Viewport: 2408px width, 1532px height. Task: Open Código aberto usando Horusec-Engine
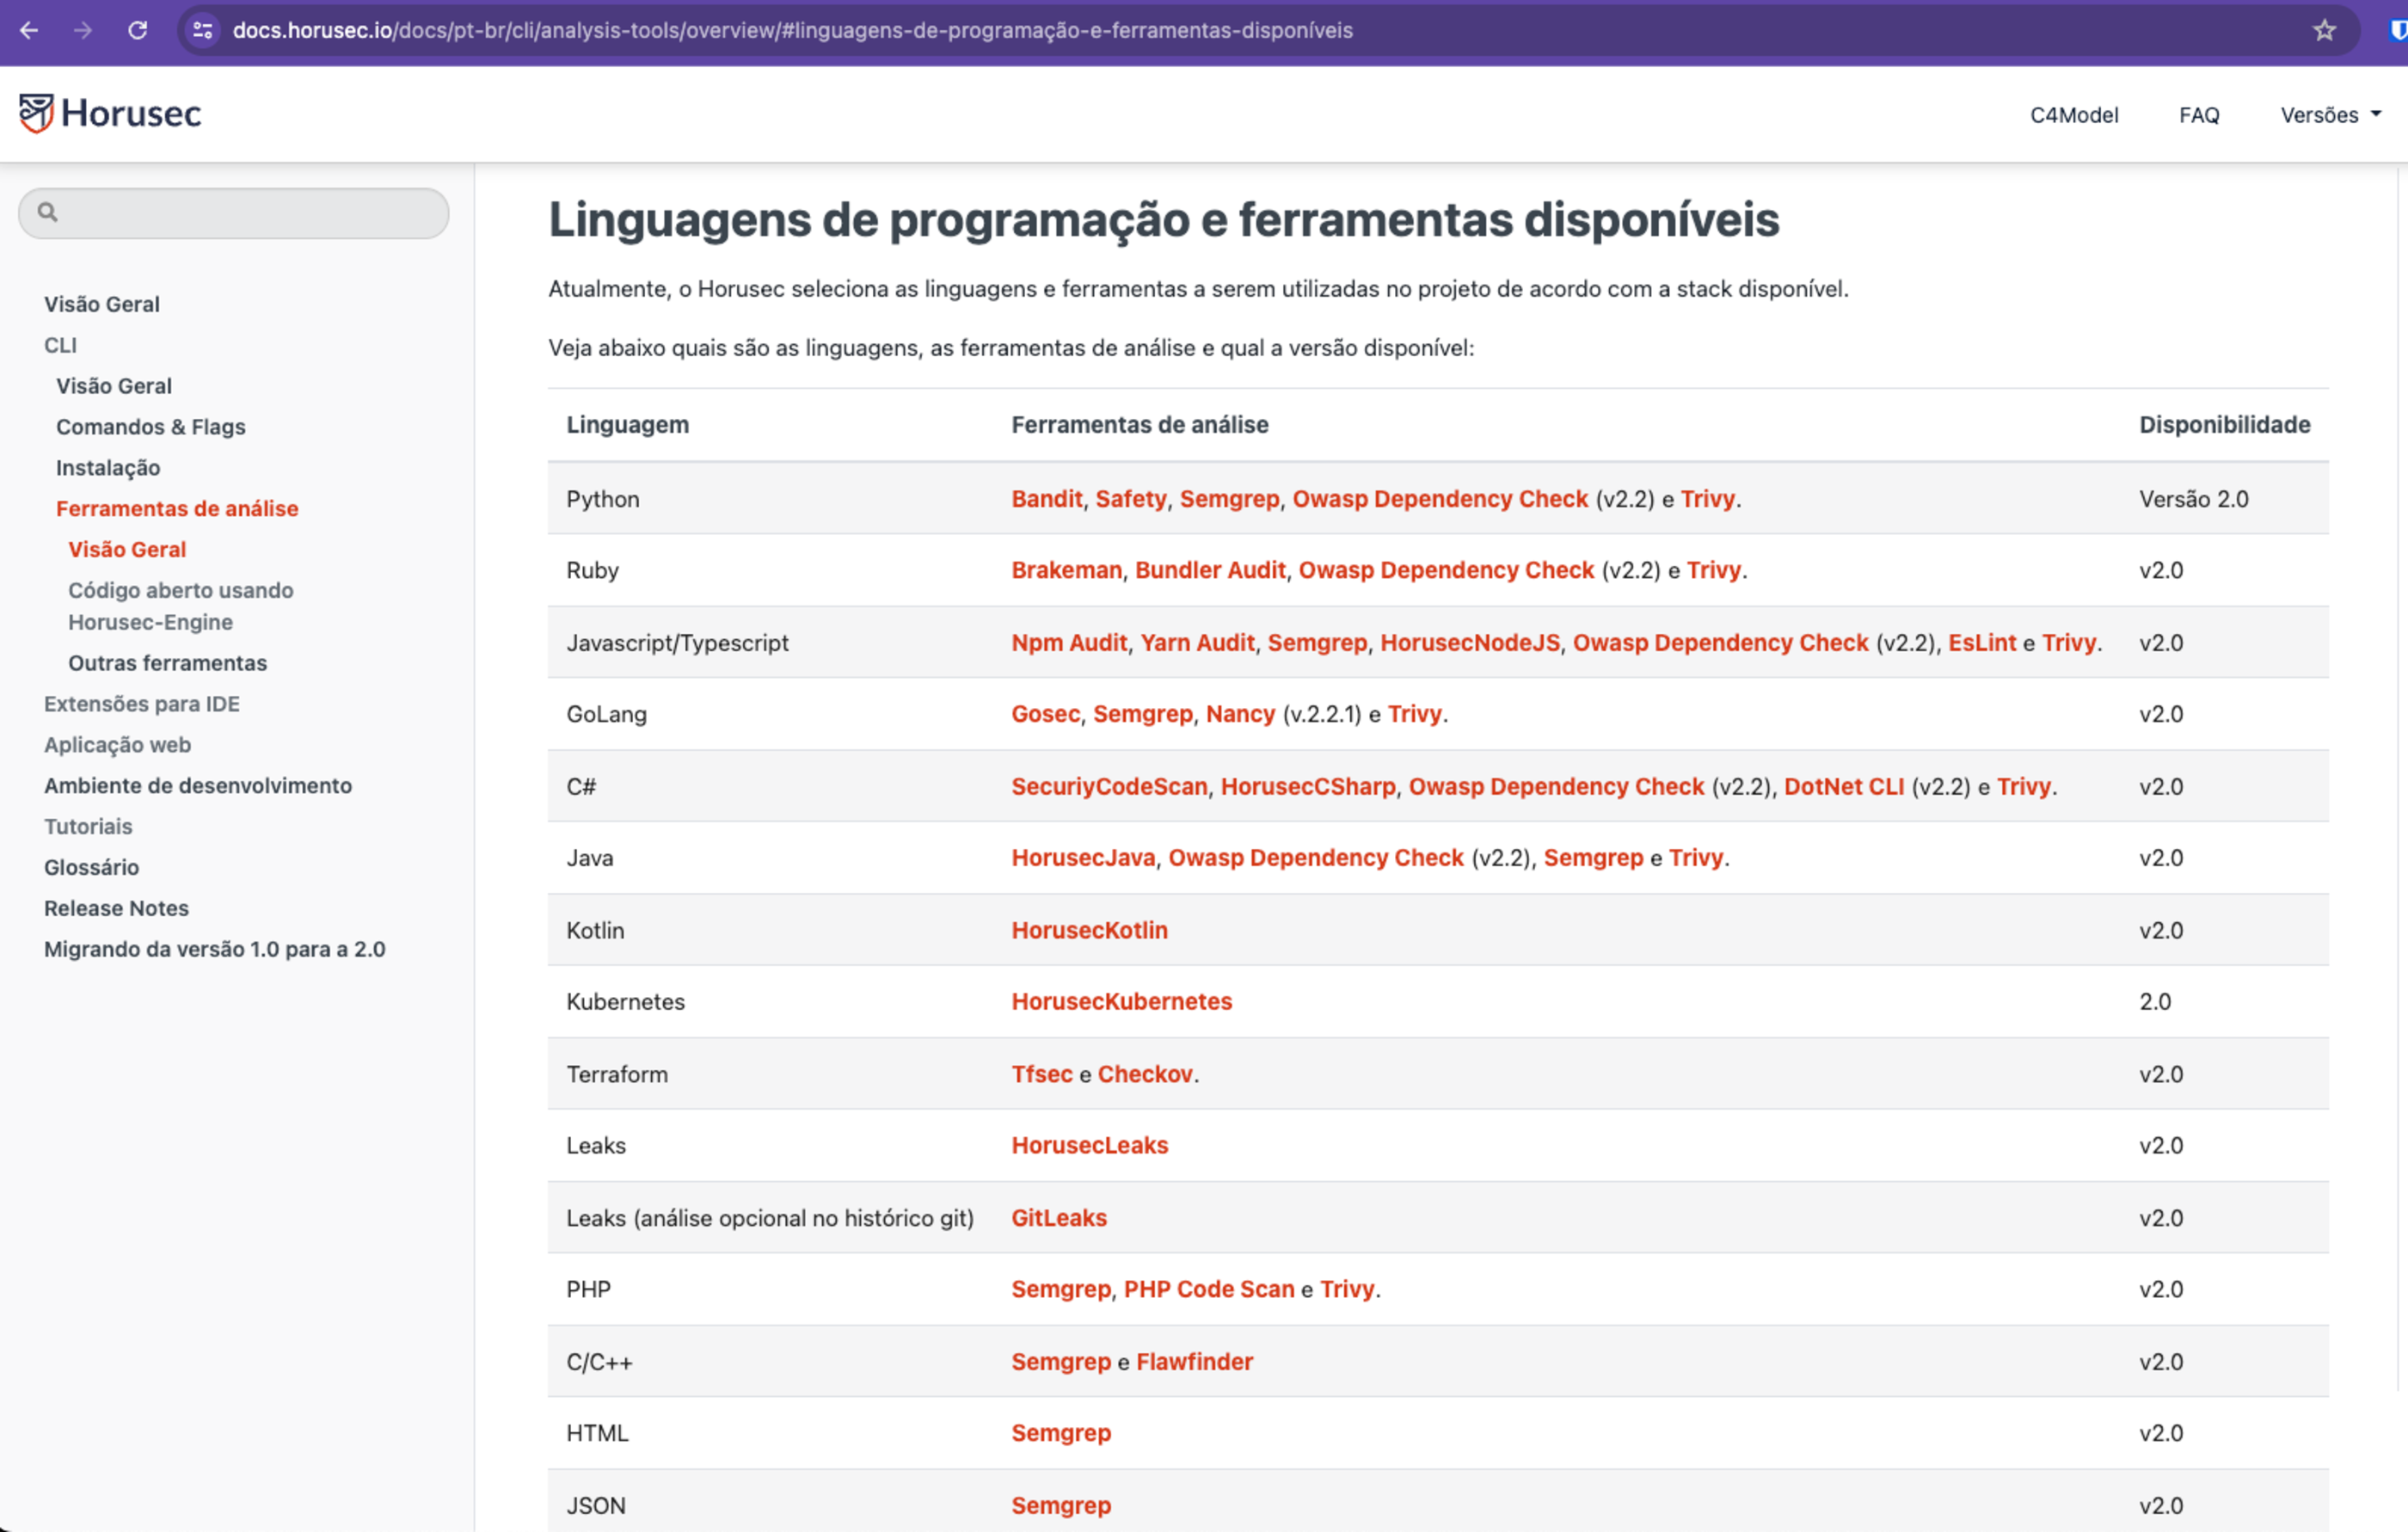(181, 606)
